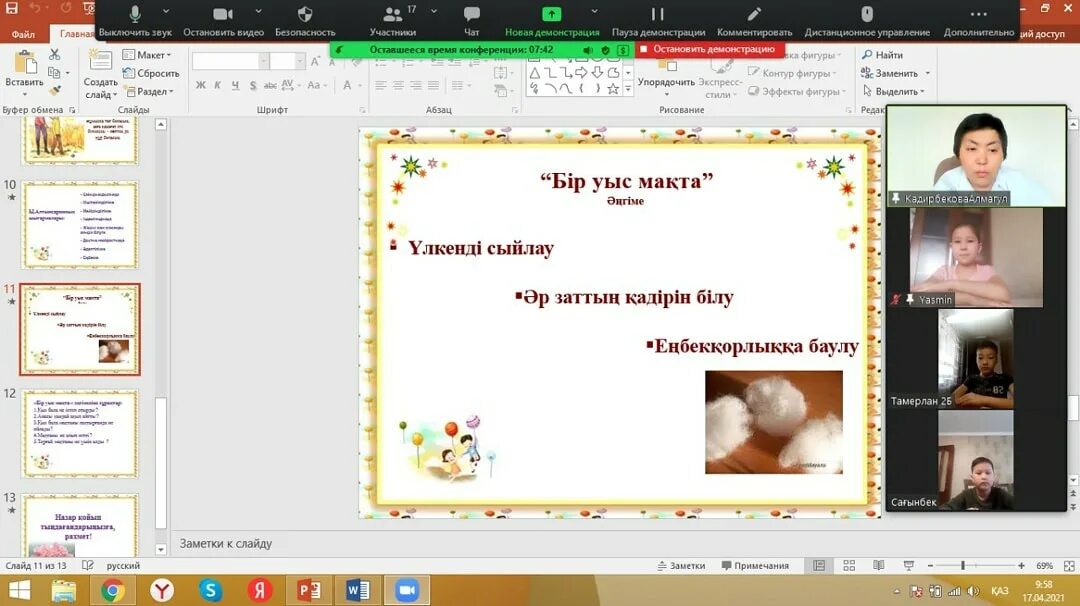Open video options arrow beside camera
The image size is (1080, 606).
point(258,11)
